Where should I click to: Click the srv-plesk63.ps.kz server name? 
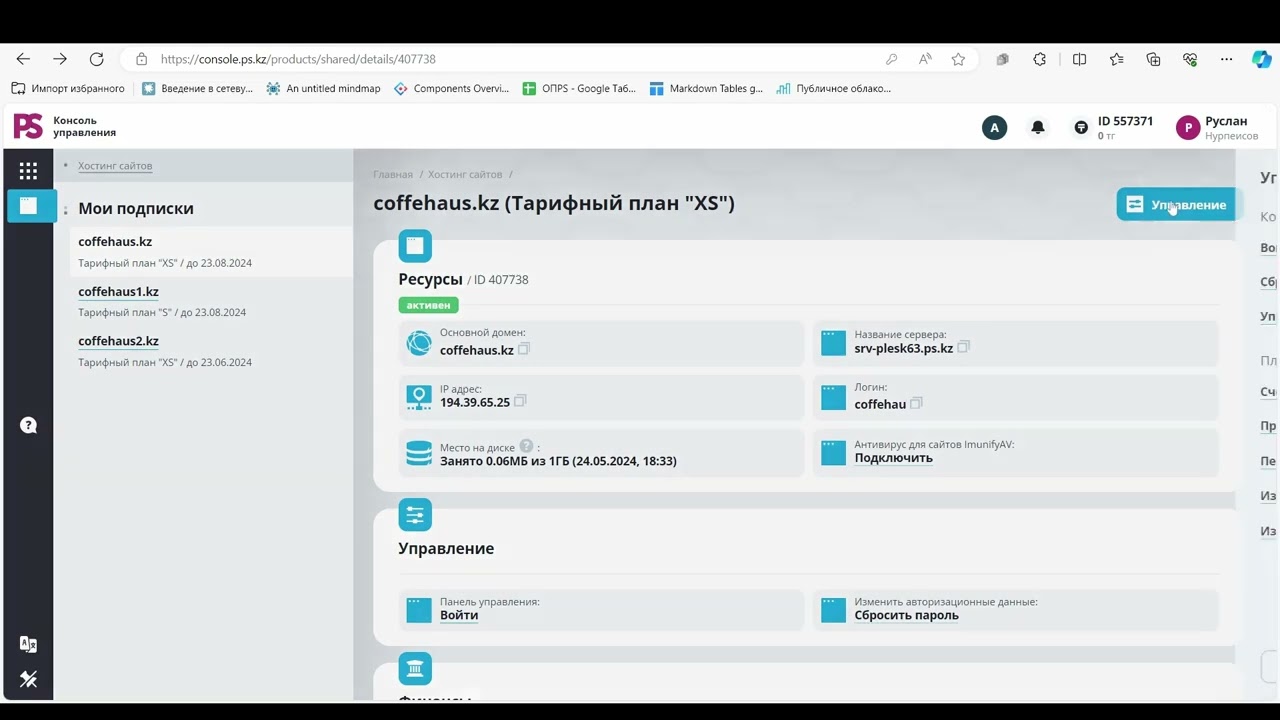pyautogui.click(x=904, y=348)
